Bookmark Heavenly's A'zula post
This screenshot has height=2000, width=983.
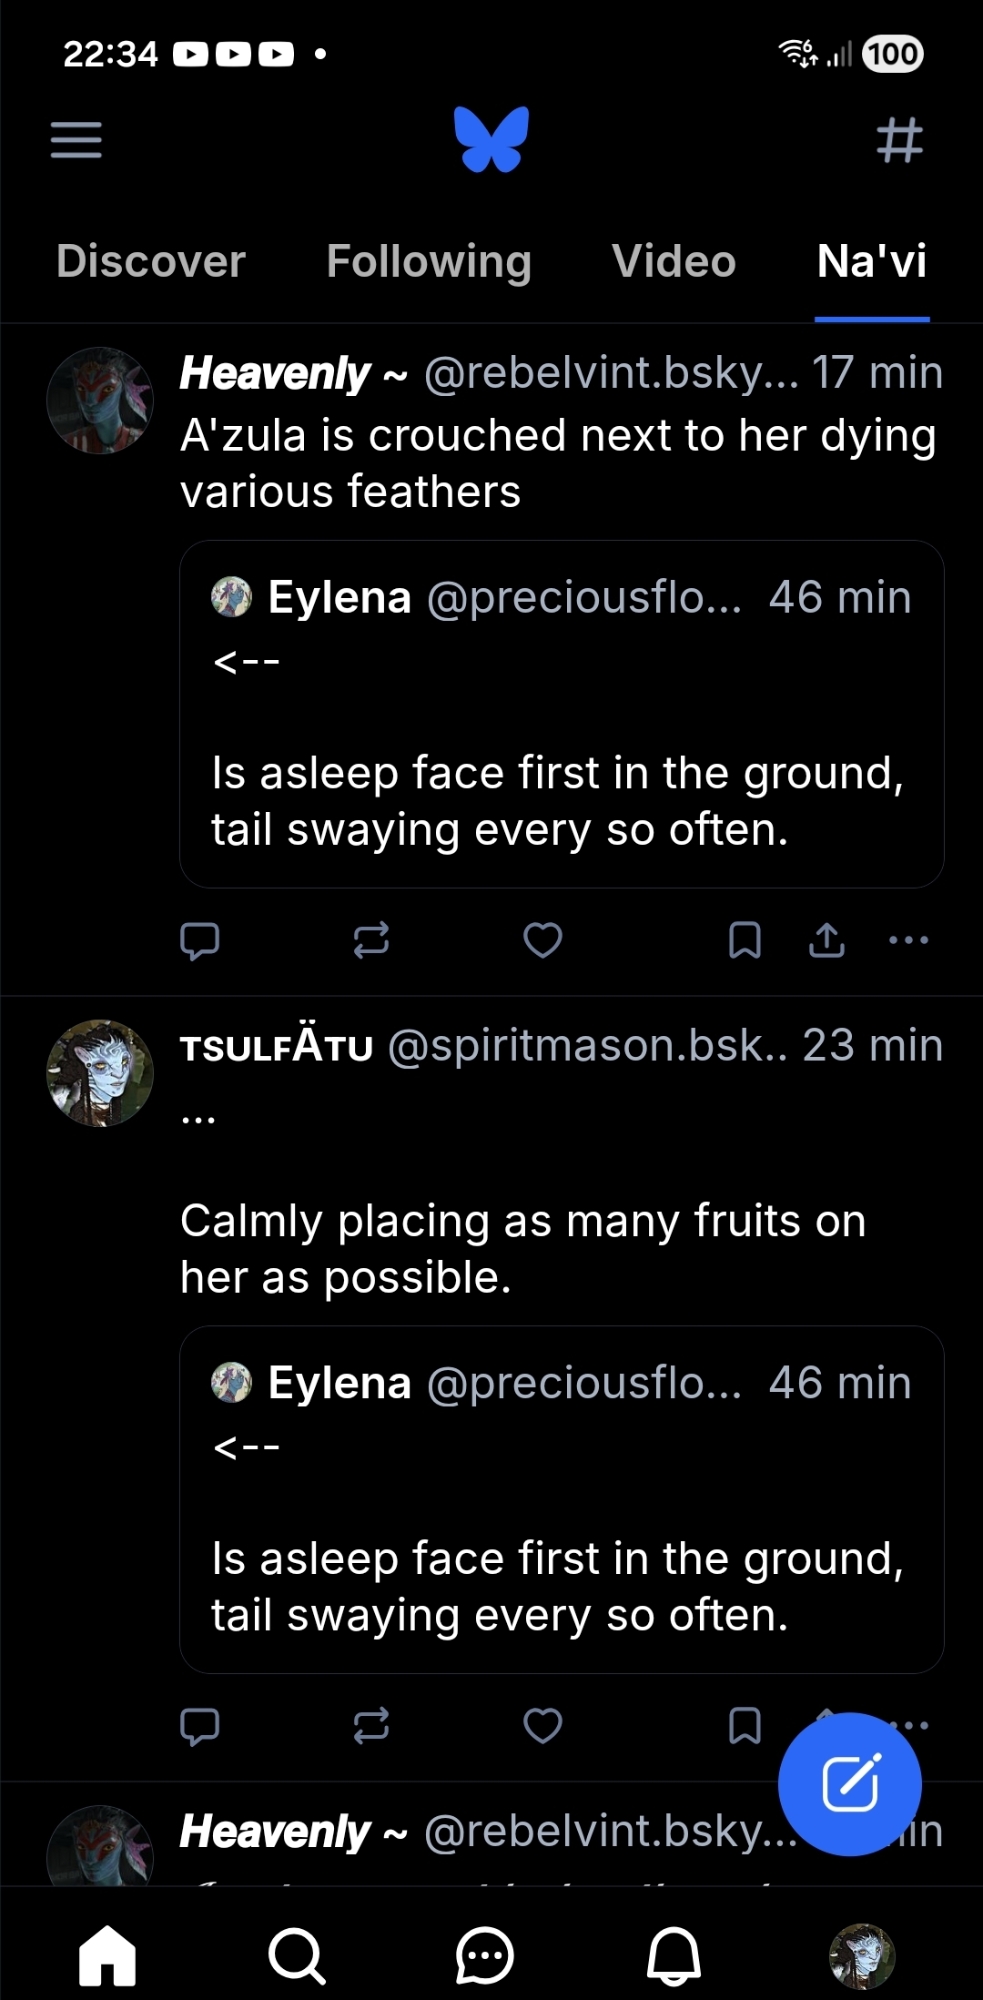745,940
